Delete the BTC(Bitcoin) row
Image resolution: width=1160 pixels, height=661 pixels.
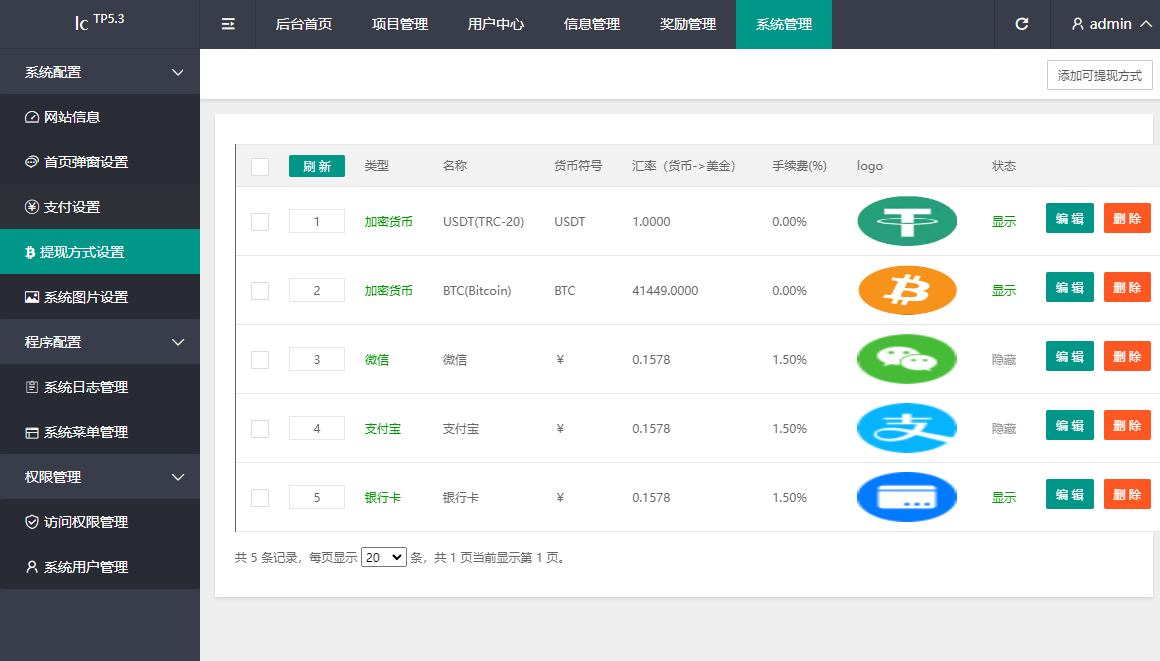click(1127, 287)
